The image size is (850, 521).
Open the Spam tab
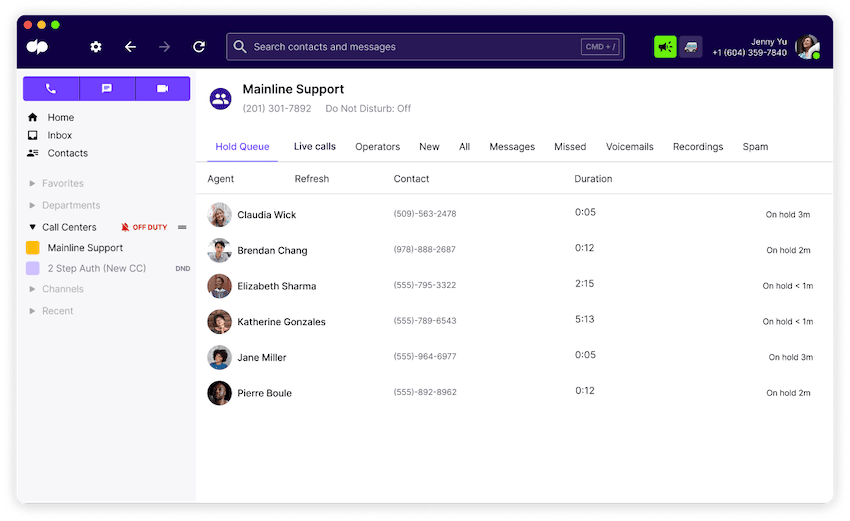pyautogui.click(x=755, y=146)
